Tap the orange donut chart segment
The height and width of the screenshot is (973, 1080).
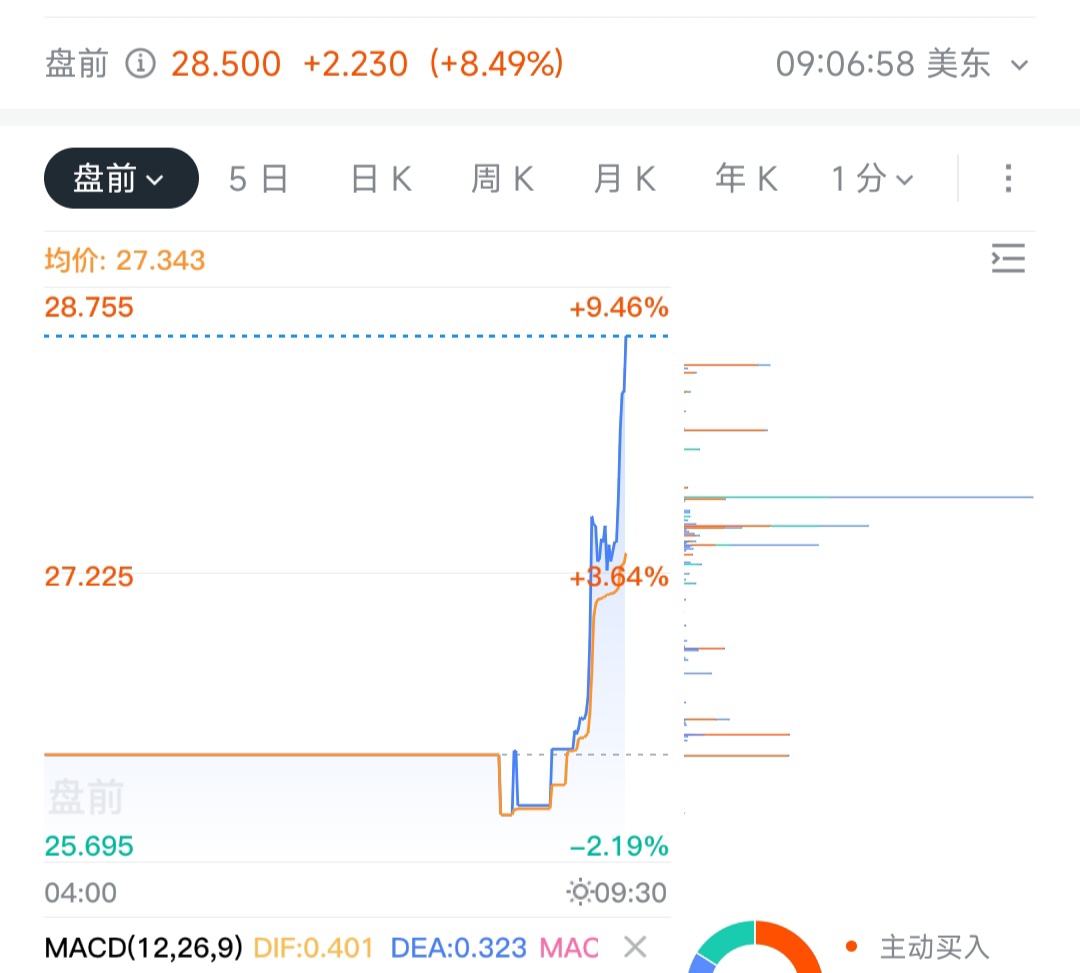789,946
